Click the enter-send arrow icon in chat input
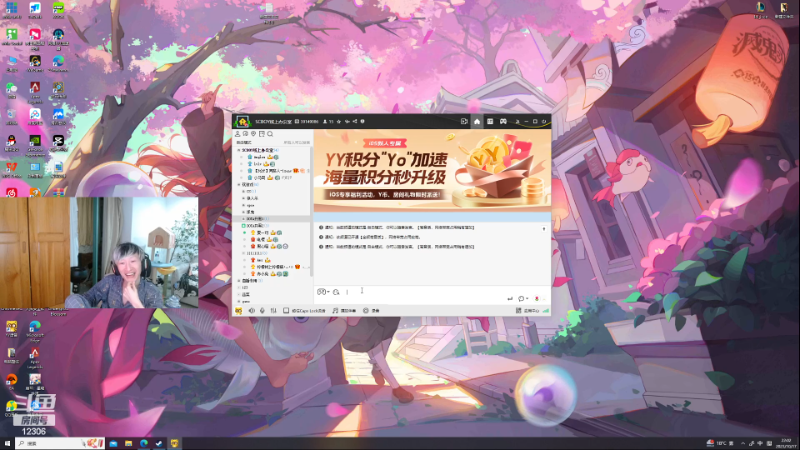800x450 pixels. 510,298
